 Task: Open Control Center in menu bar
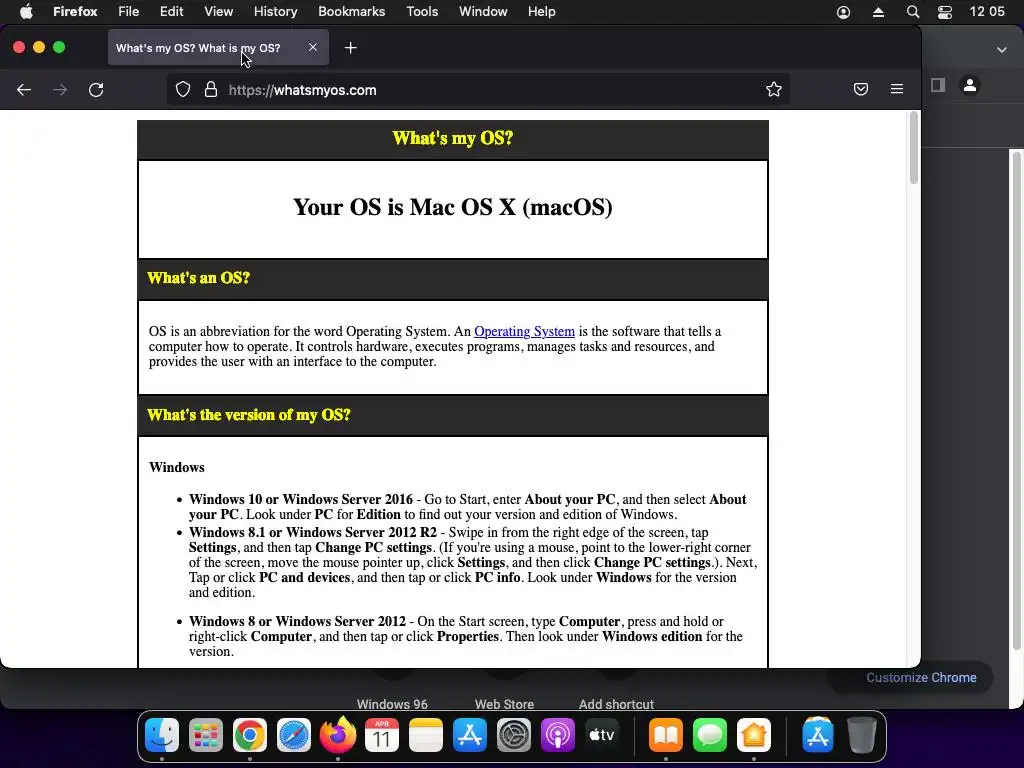coord(944,12)
